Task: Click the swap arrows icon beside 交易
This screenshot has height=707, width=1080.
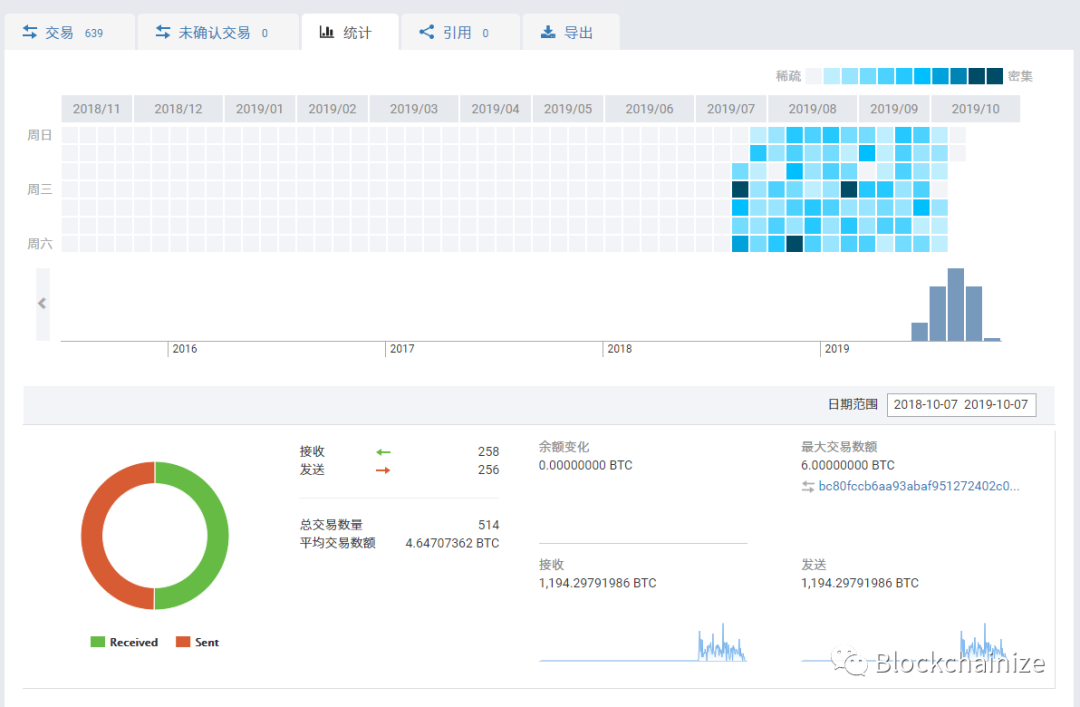Action: (30, 32)
